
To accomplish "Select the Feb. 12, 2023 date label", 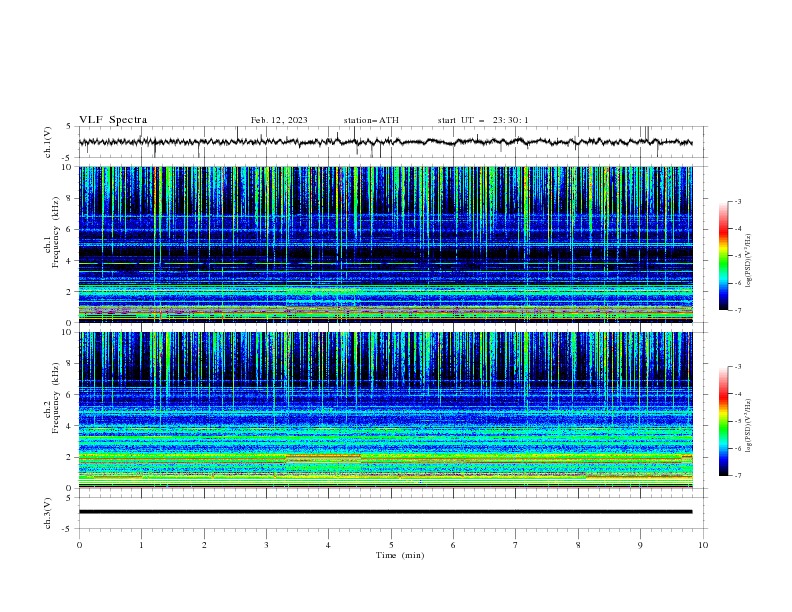I will coord(279,120).
